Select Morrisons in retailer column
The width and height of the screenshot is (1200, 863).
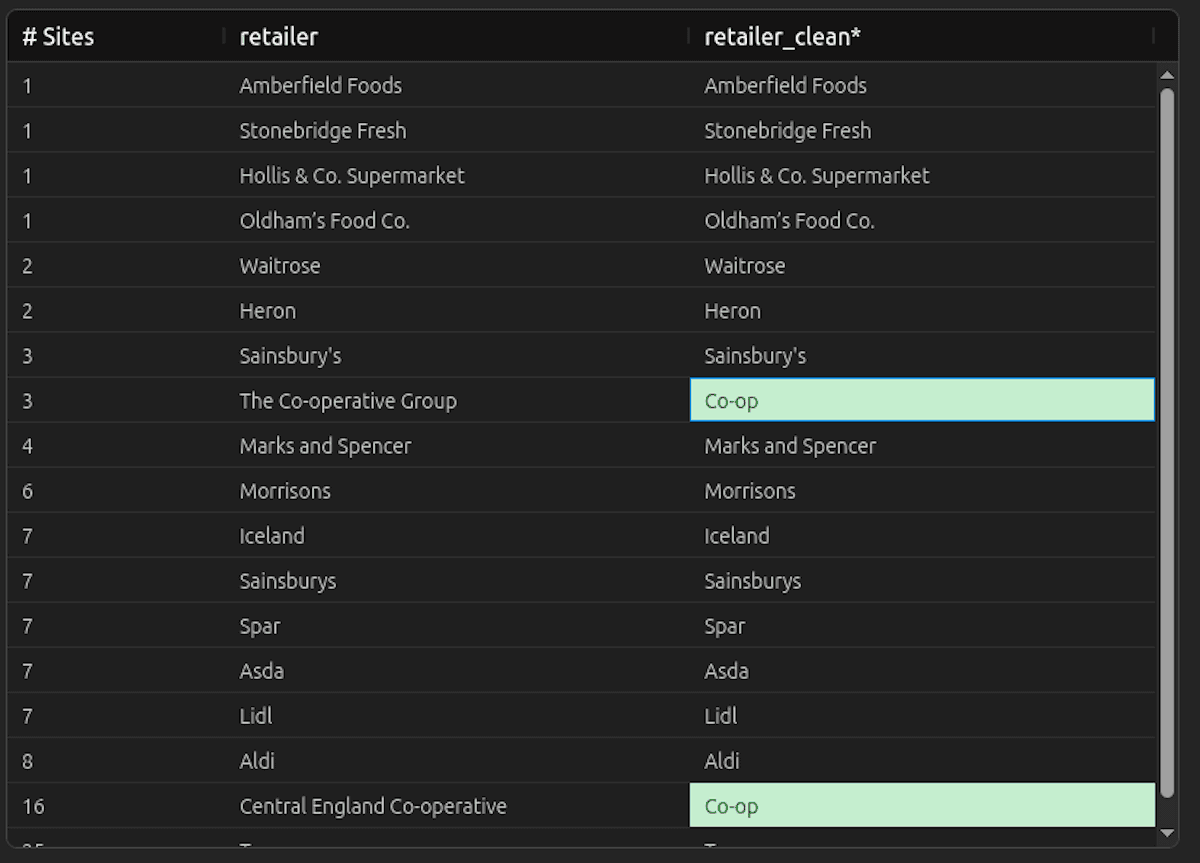coord(285,490)
